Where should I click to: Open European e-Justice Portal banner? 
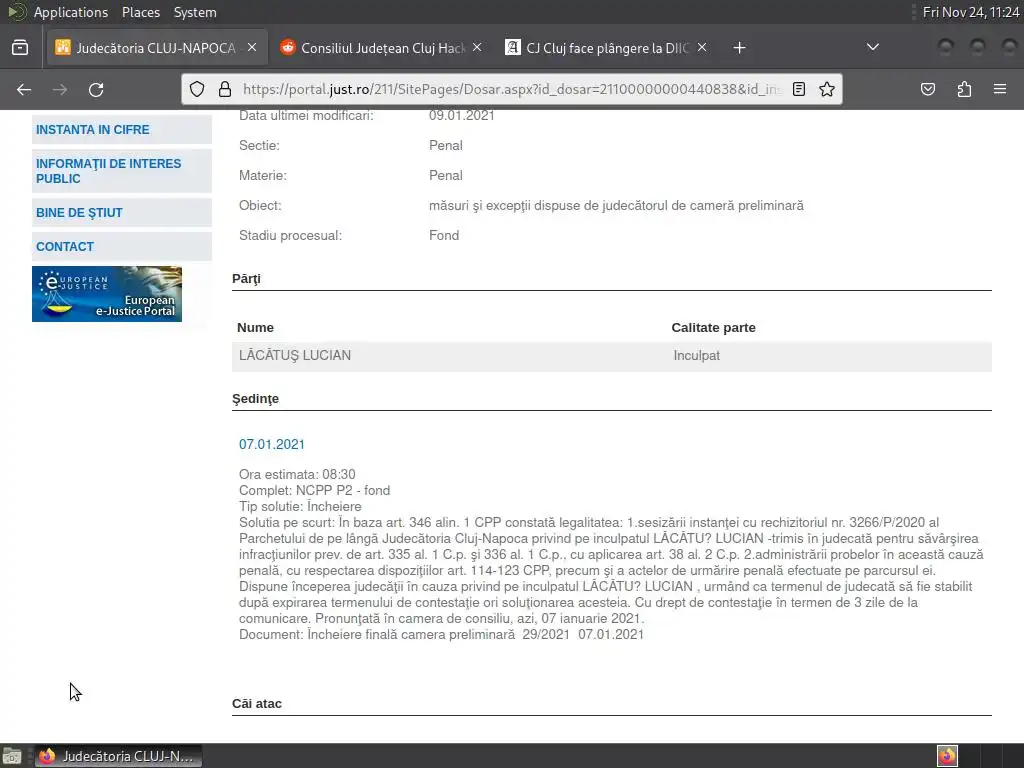click(107, 294)
